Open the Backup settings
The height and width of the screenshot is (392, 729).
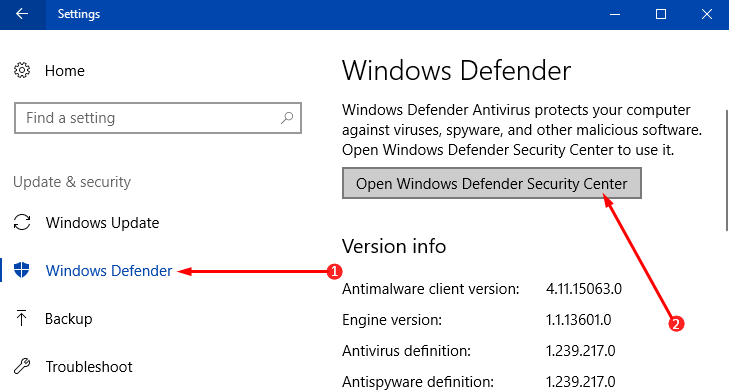(x=68, y=319)
